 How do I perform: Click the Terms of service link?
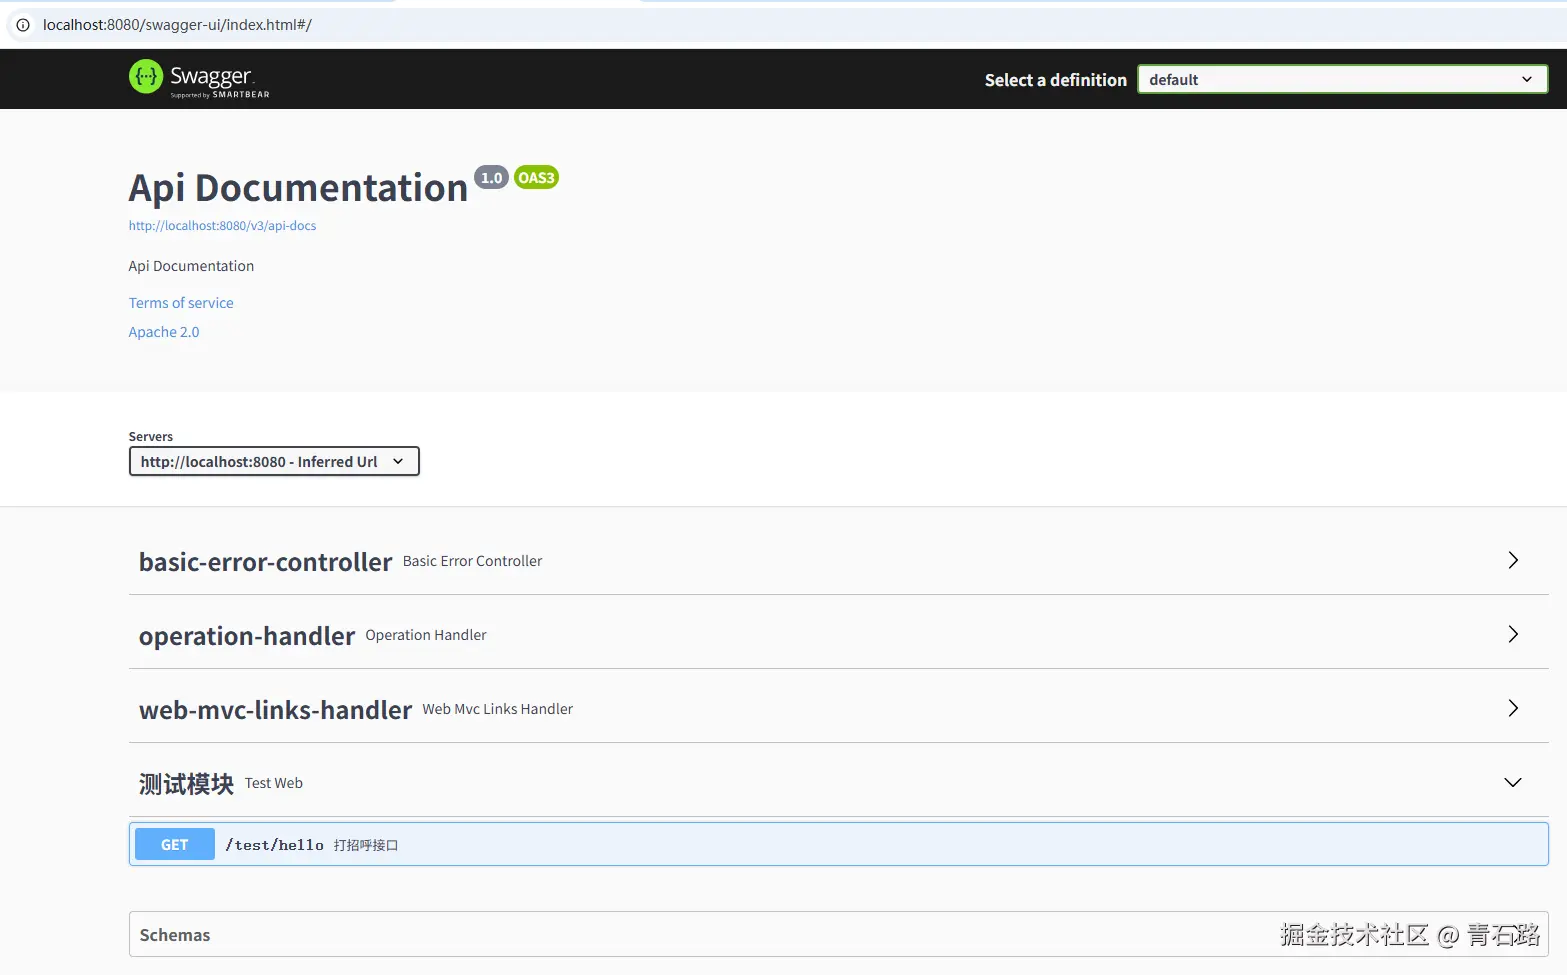point(181,302)
